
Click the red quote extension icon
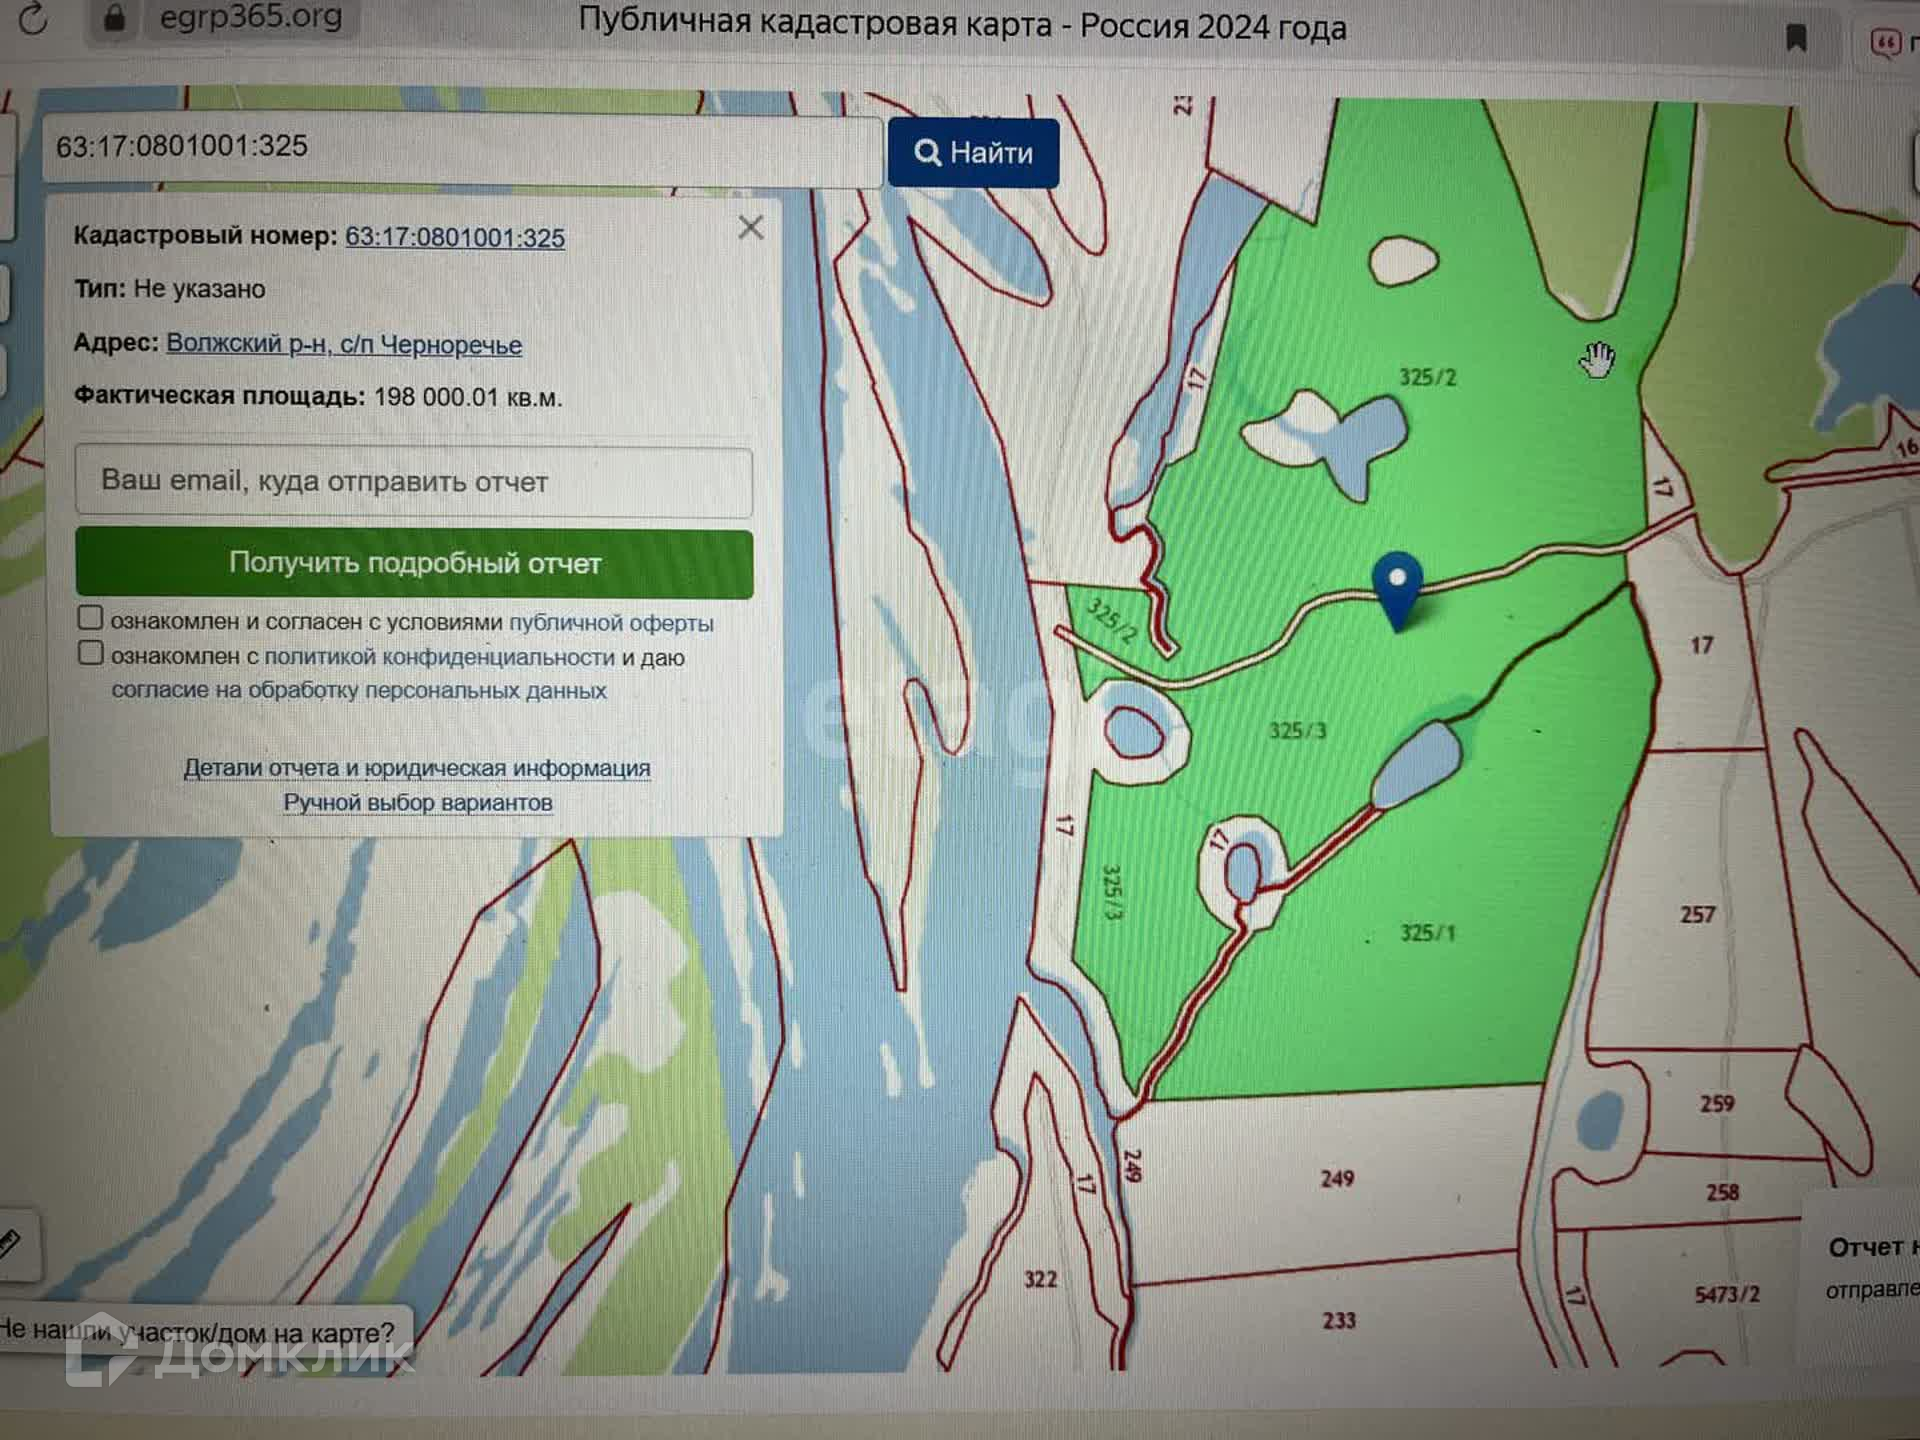coord(1884,43)
